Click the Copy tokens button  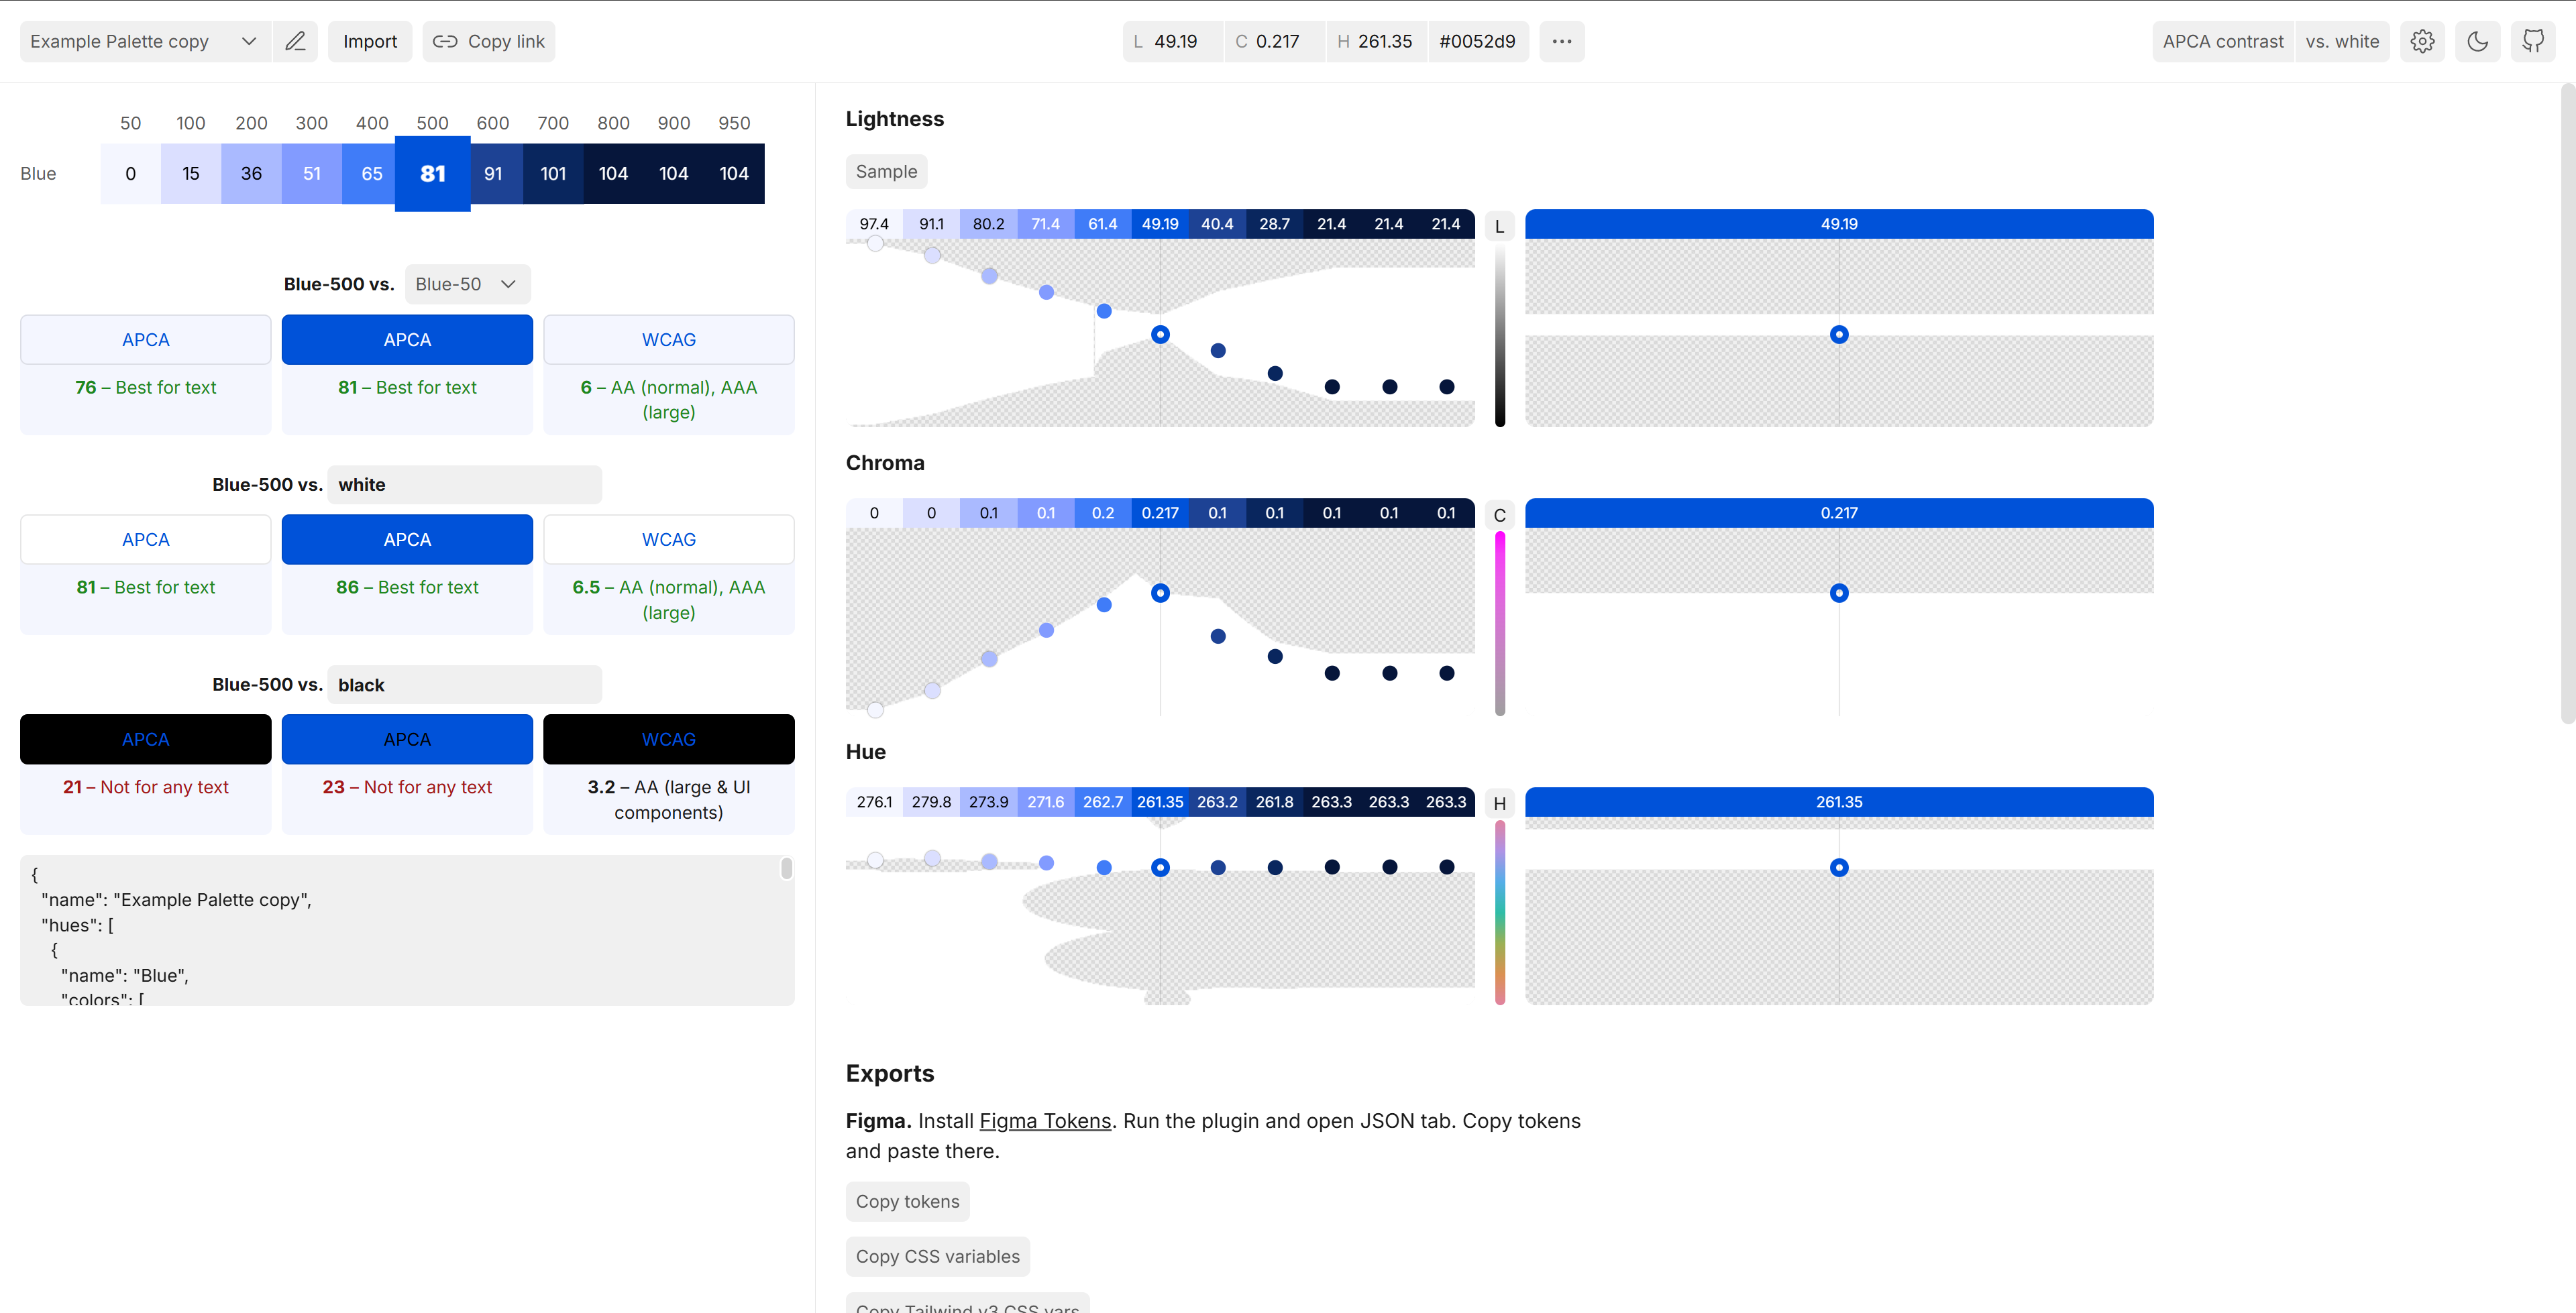point(907,1201)
